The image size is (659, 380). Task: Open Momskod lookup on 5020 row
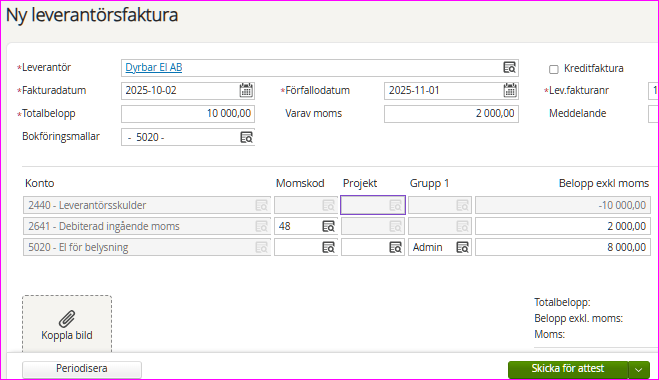pyautogui.click(x=328, y=247)
